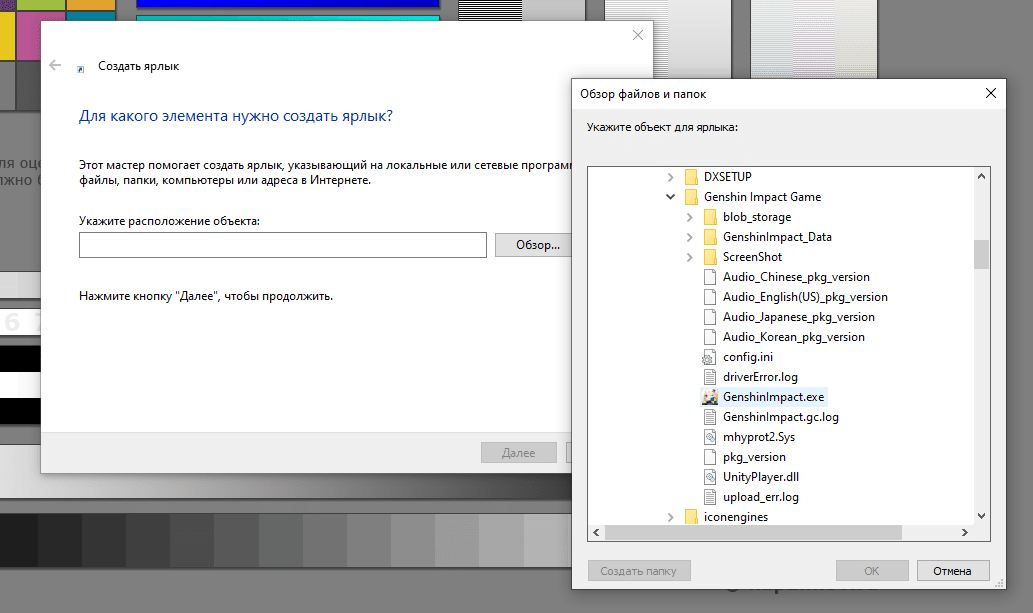
Task: Click the vertical scrollbar down arrow
Action: click(981, 516)
